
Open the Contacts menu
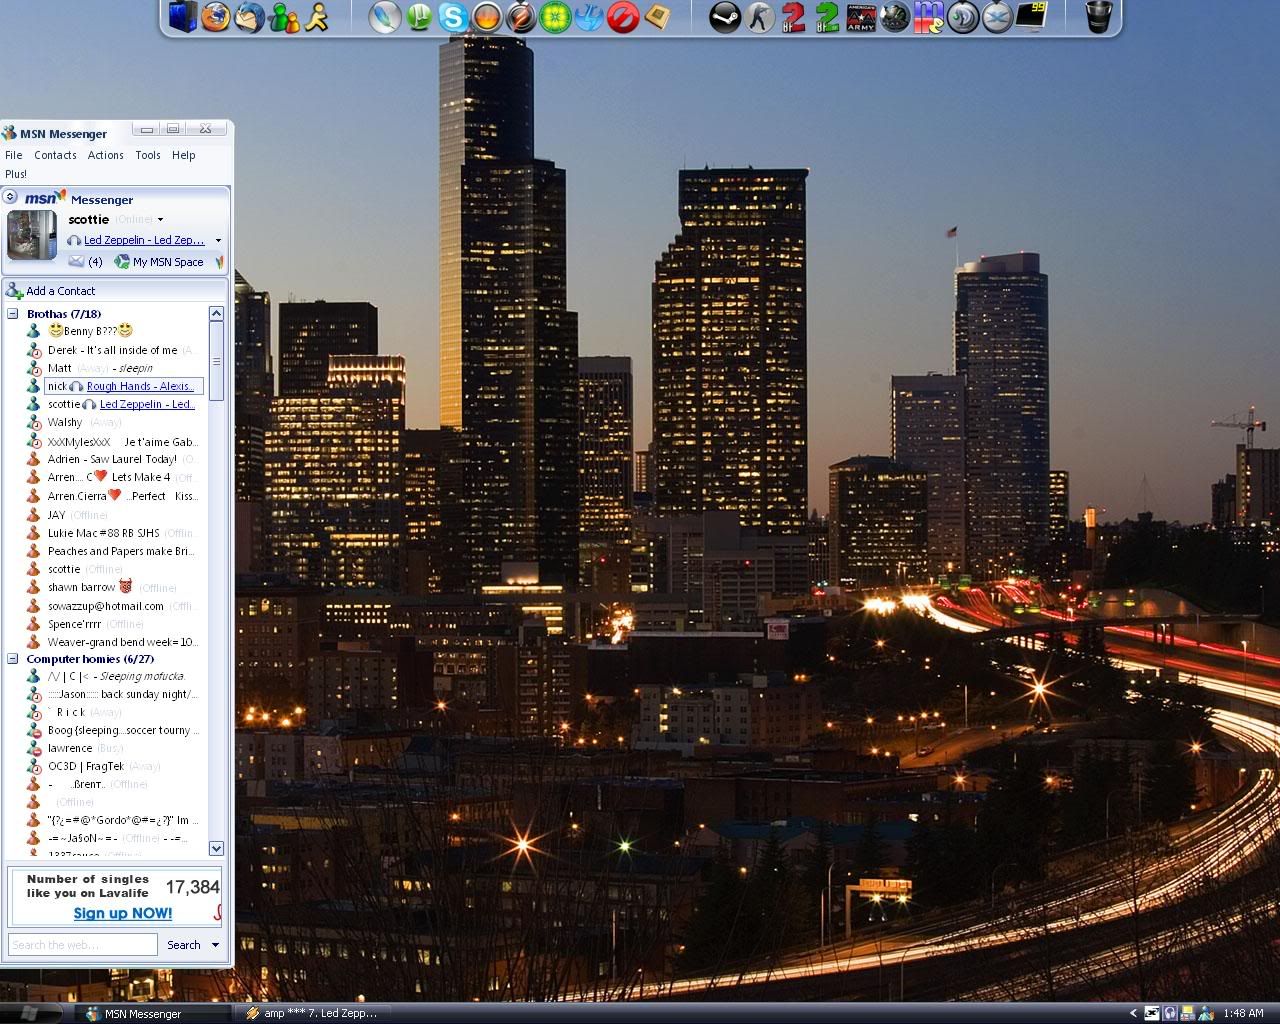pyautogui.click(x=55, y=155)
